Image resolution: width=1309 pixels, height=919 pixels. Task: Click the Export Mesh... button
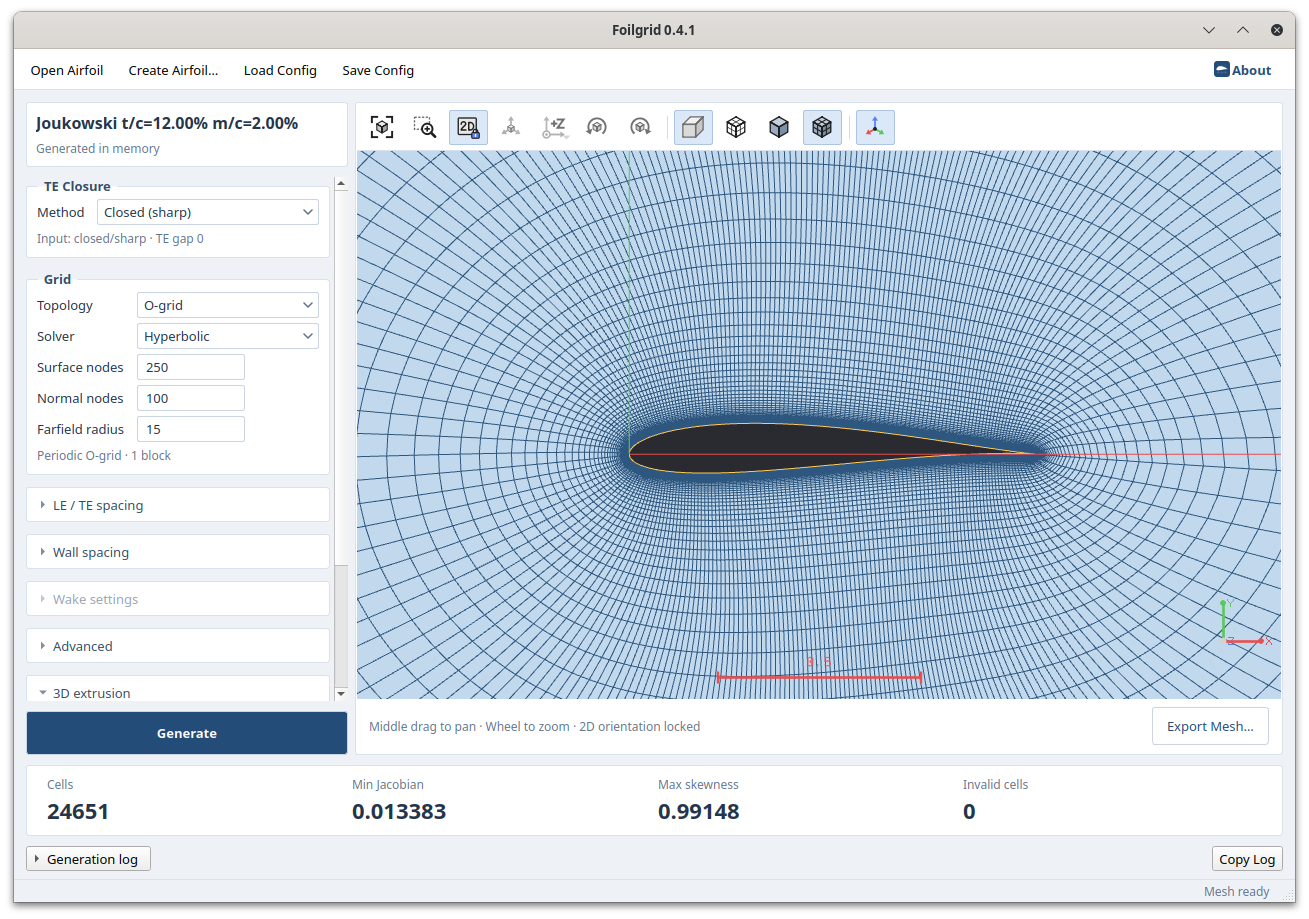1210,726
